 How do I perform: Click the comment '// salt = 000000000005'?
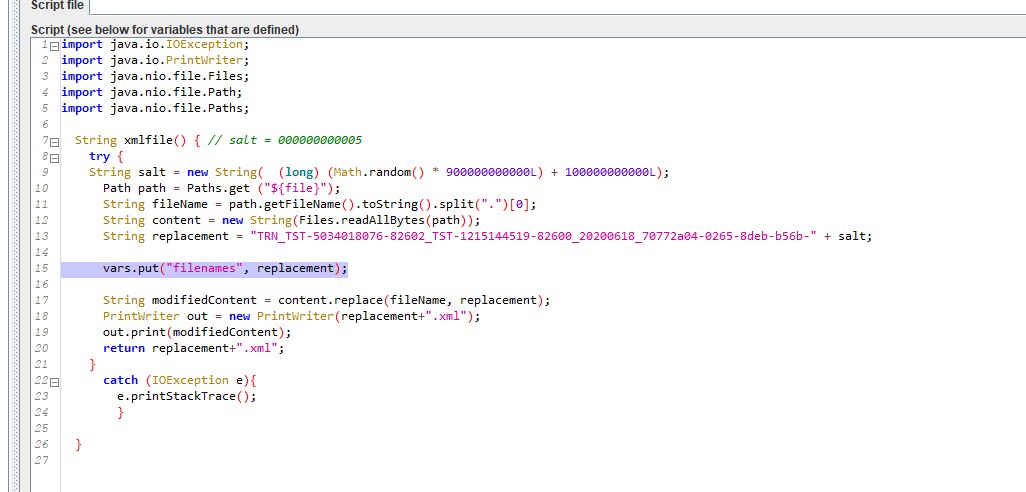[285, 140]
